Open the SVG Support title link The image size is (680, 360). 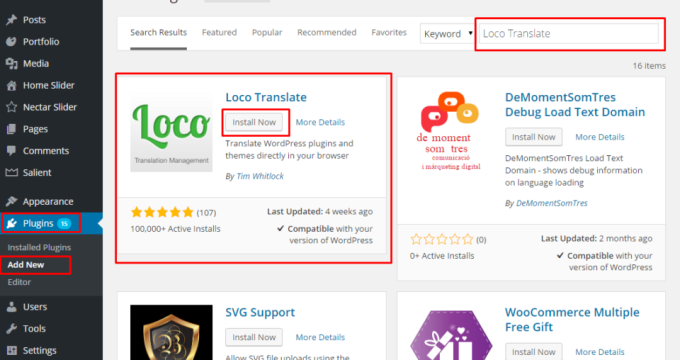pos(260,312)
